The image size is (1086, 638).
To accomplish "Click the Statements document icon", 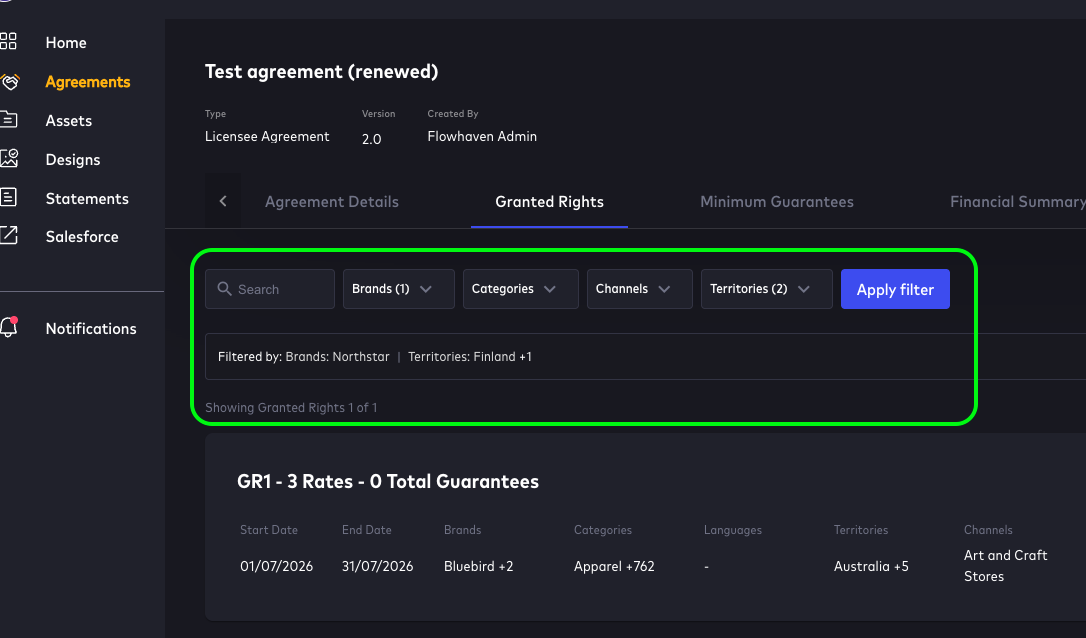I will coord(8,197).
